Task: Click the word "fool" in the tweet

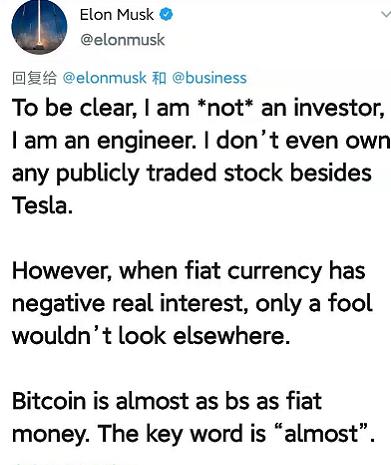Action: [x=350, y=302]
